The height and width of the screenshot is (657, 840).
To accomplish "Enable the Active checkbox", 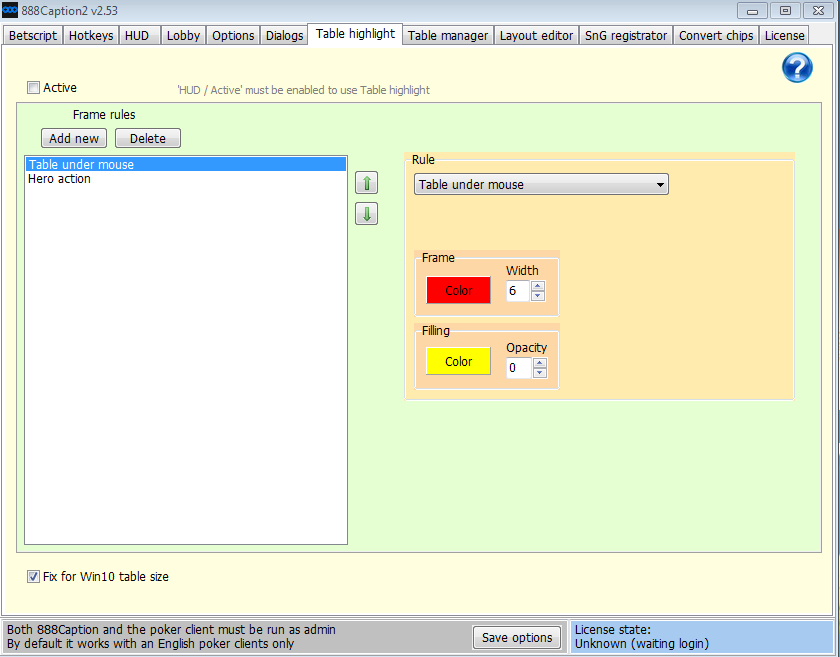I will (33, 87).
